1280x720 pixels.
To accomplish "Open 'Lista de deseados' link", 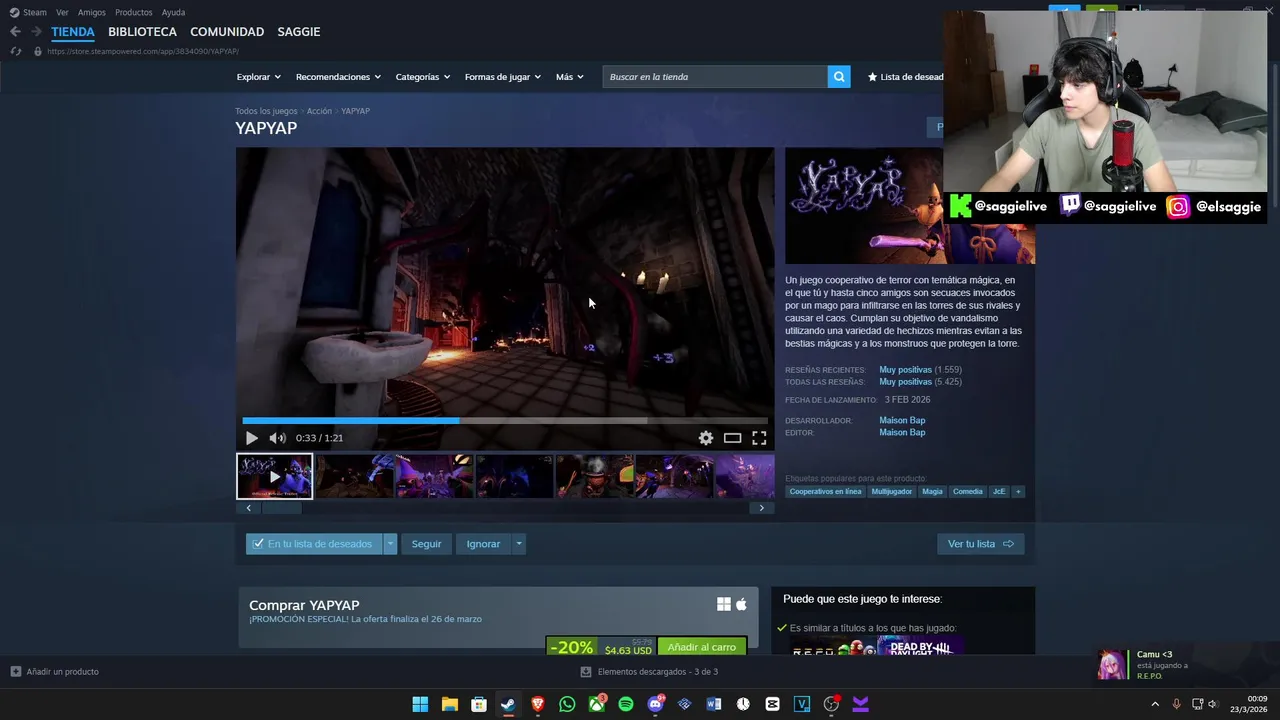I will pyautogui.click(x=905, y=77).
